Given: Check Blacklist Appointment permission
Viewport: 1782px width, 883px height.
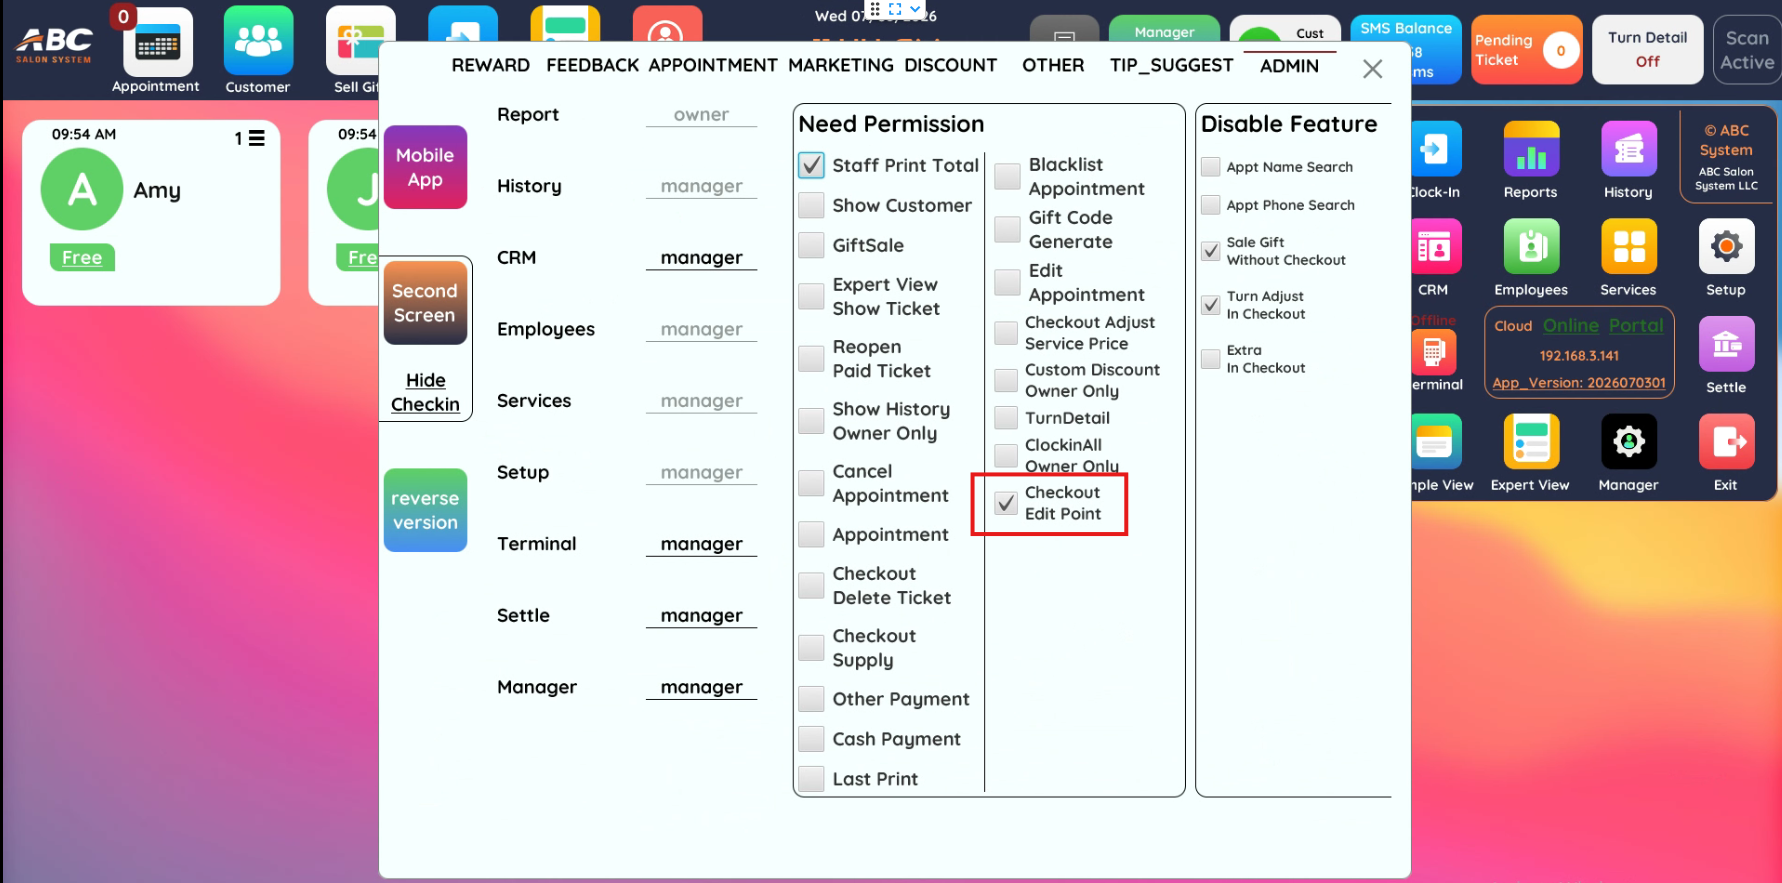Looking at the screenshot, I should click(1007, 176).
